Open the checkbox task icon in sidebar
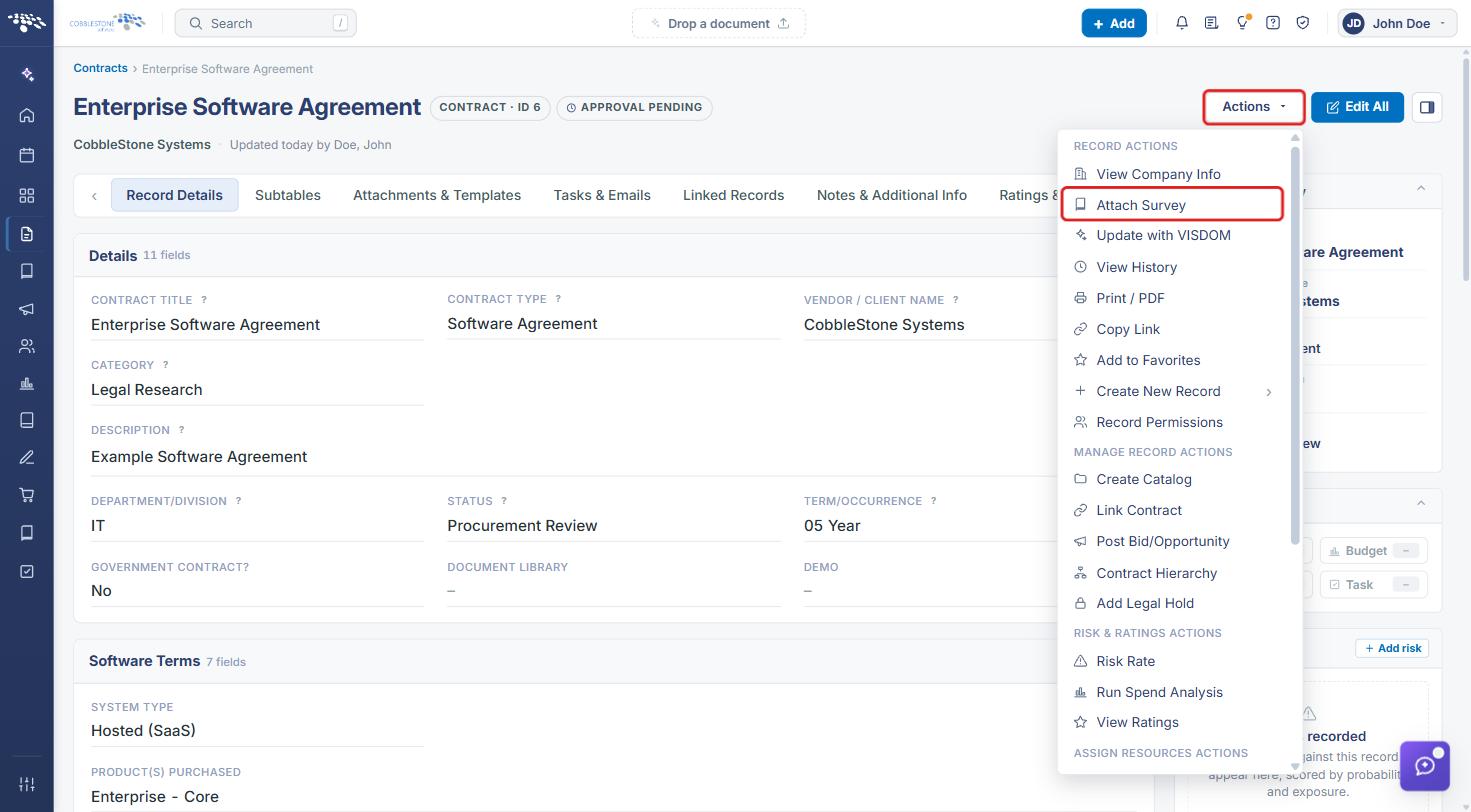This screenshot has height=812, width=1471. 27,571
